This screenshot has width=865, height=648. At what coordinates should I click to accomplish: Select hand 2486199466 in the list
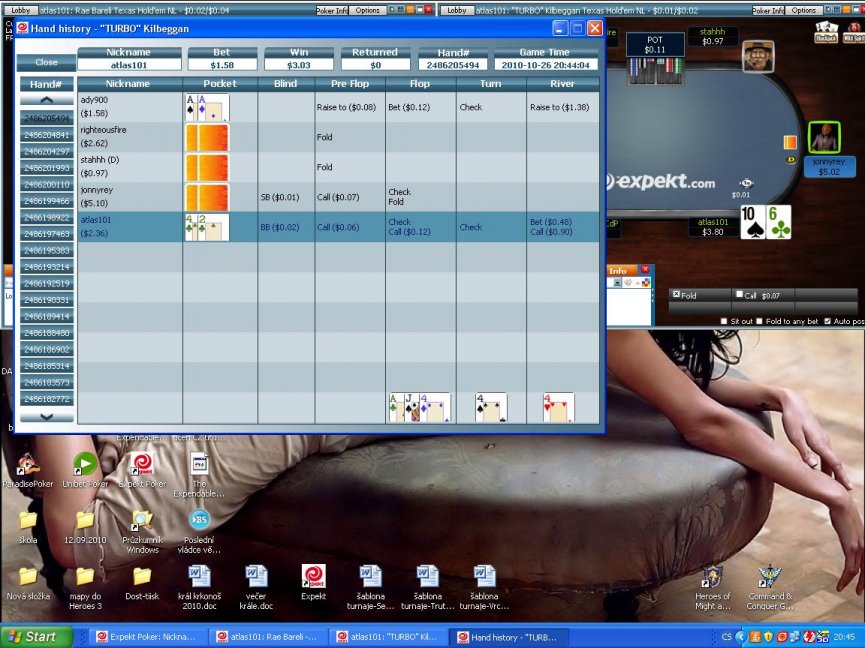click(47, 201)
